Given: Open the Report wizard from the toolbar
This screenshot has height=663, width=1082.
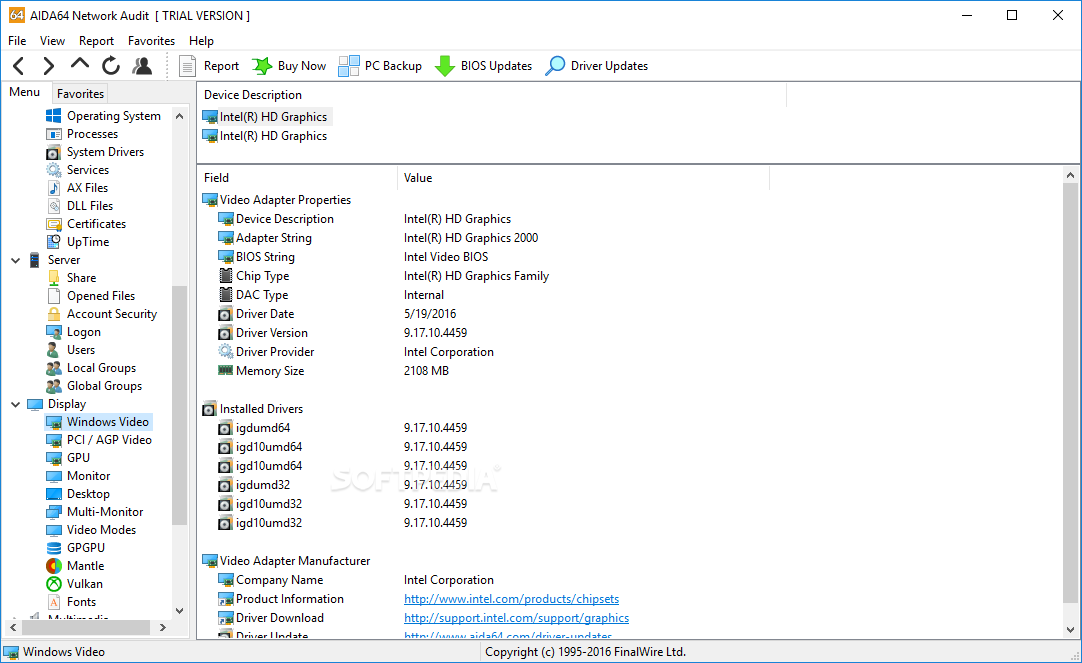Looking at the screenshot, I should 209,66.
